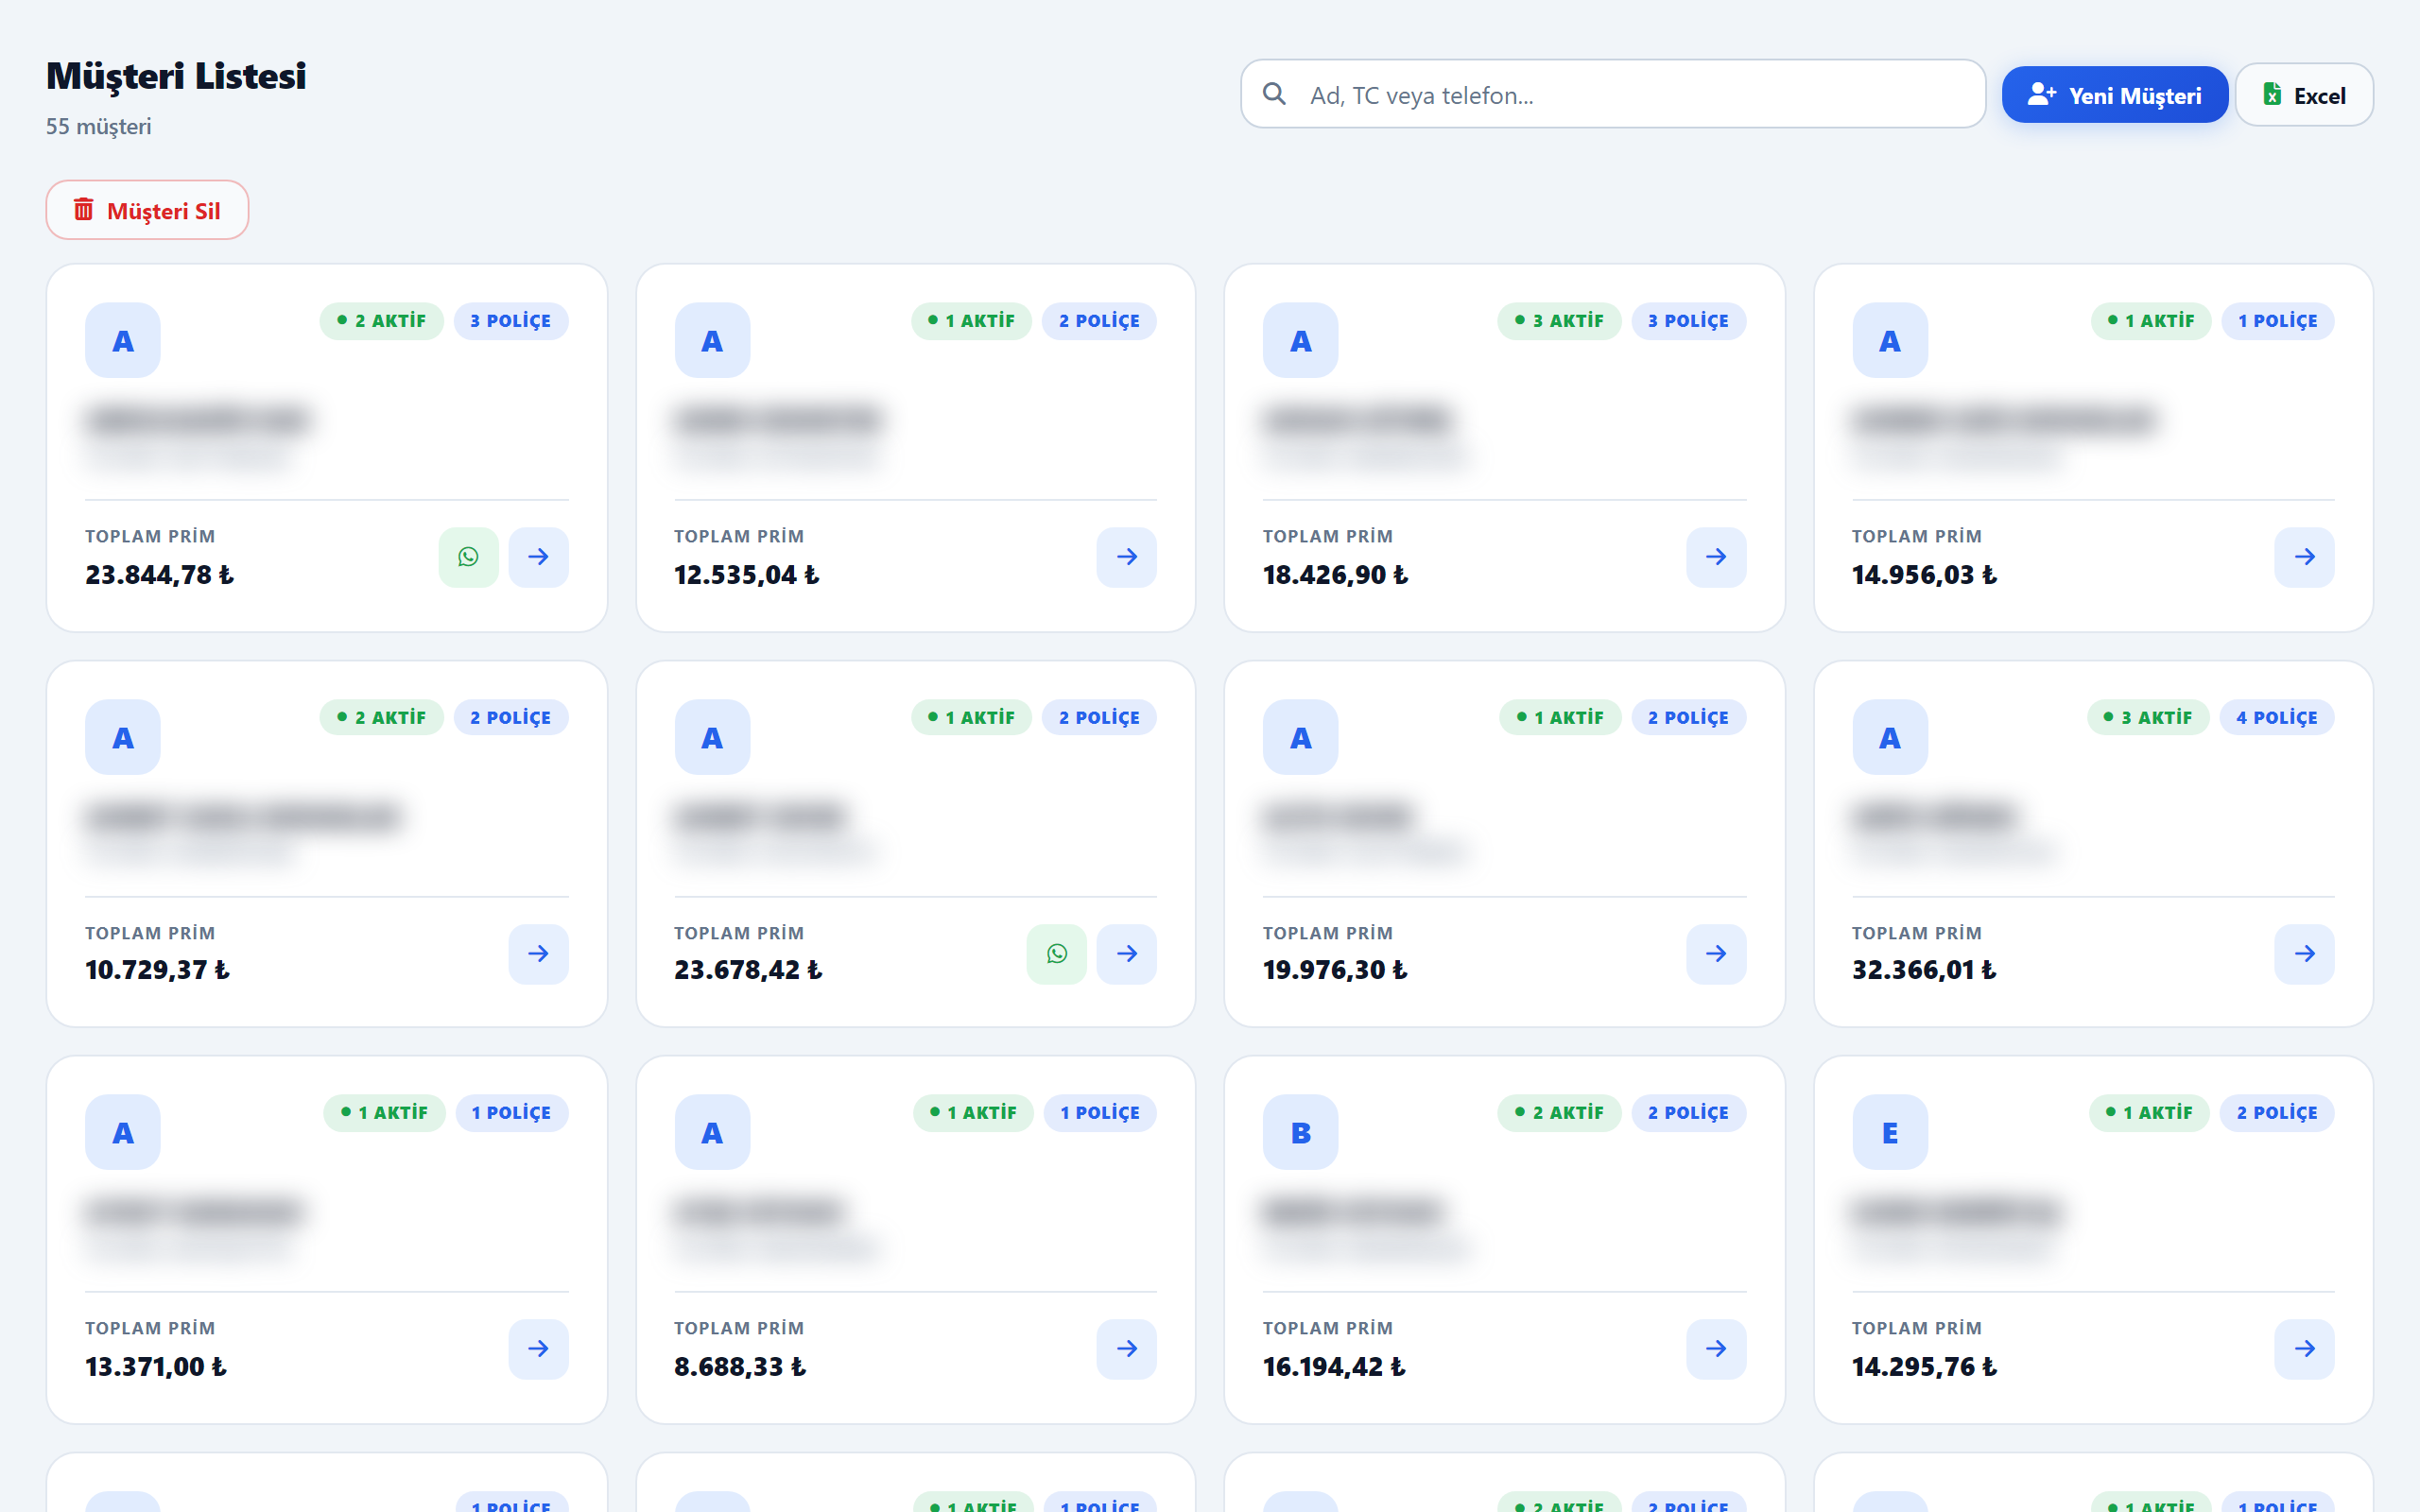
Task: Send WhatsApp to the 23.678,42 ₺ customer
Action: coord(1056,954)
